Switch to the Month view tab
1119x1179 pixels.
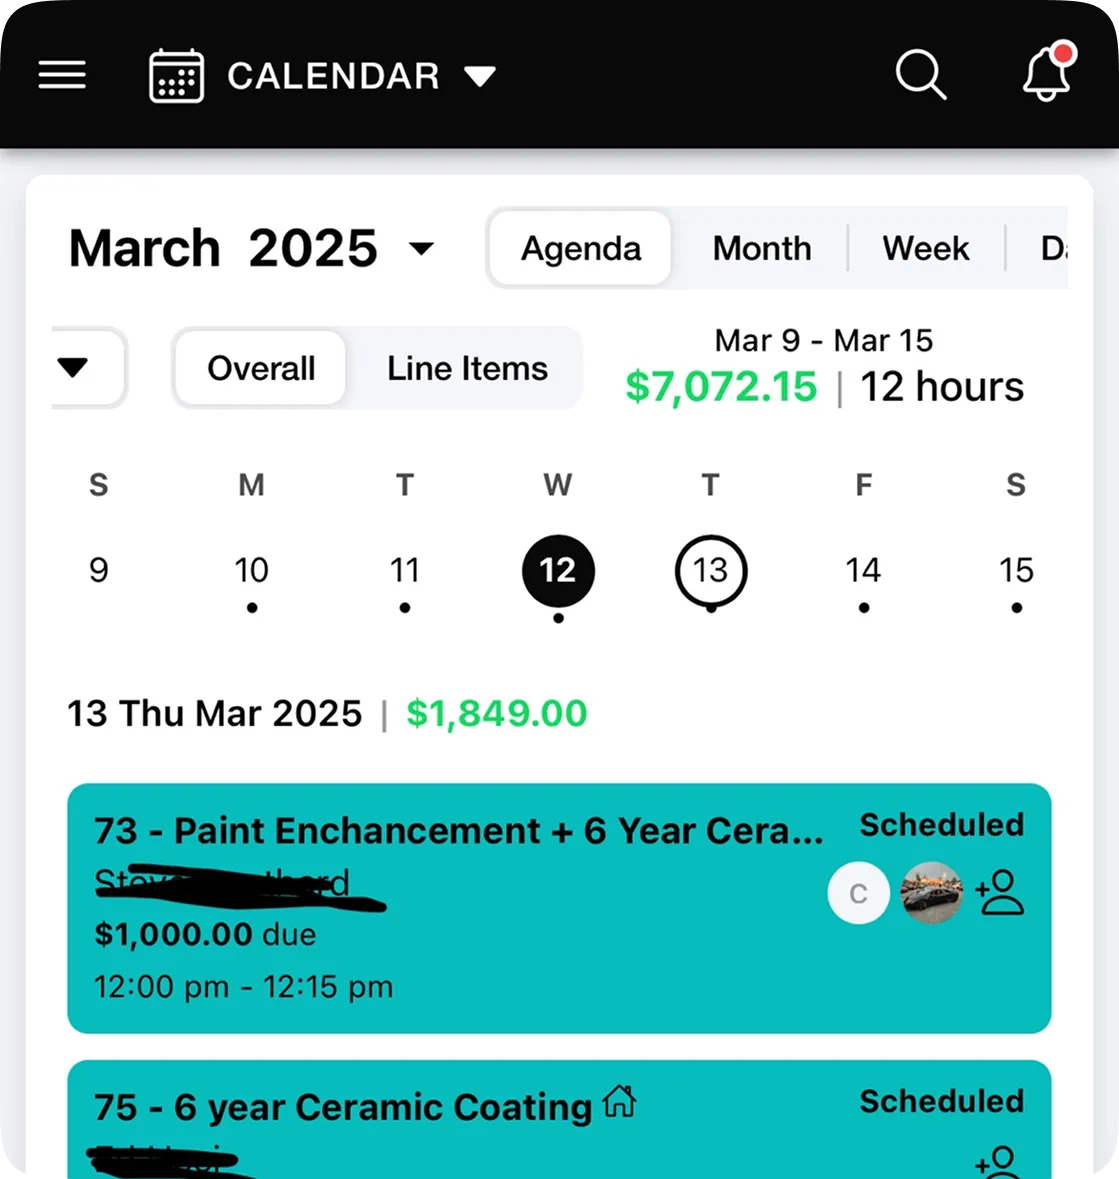pyautogui.click(x=762, y=248)
